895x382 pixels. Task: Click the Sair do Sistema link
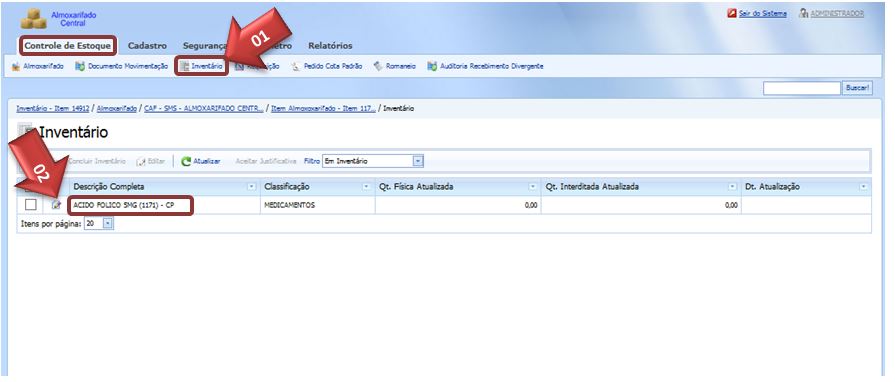[763, 14]
